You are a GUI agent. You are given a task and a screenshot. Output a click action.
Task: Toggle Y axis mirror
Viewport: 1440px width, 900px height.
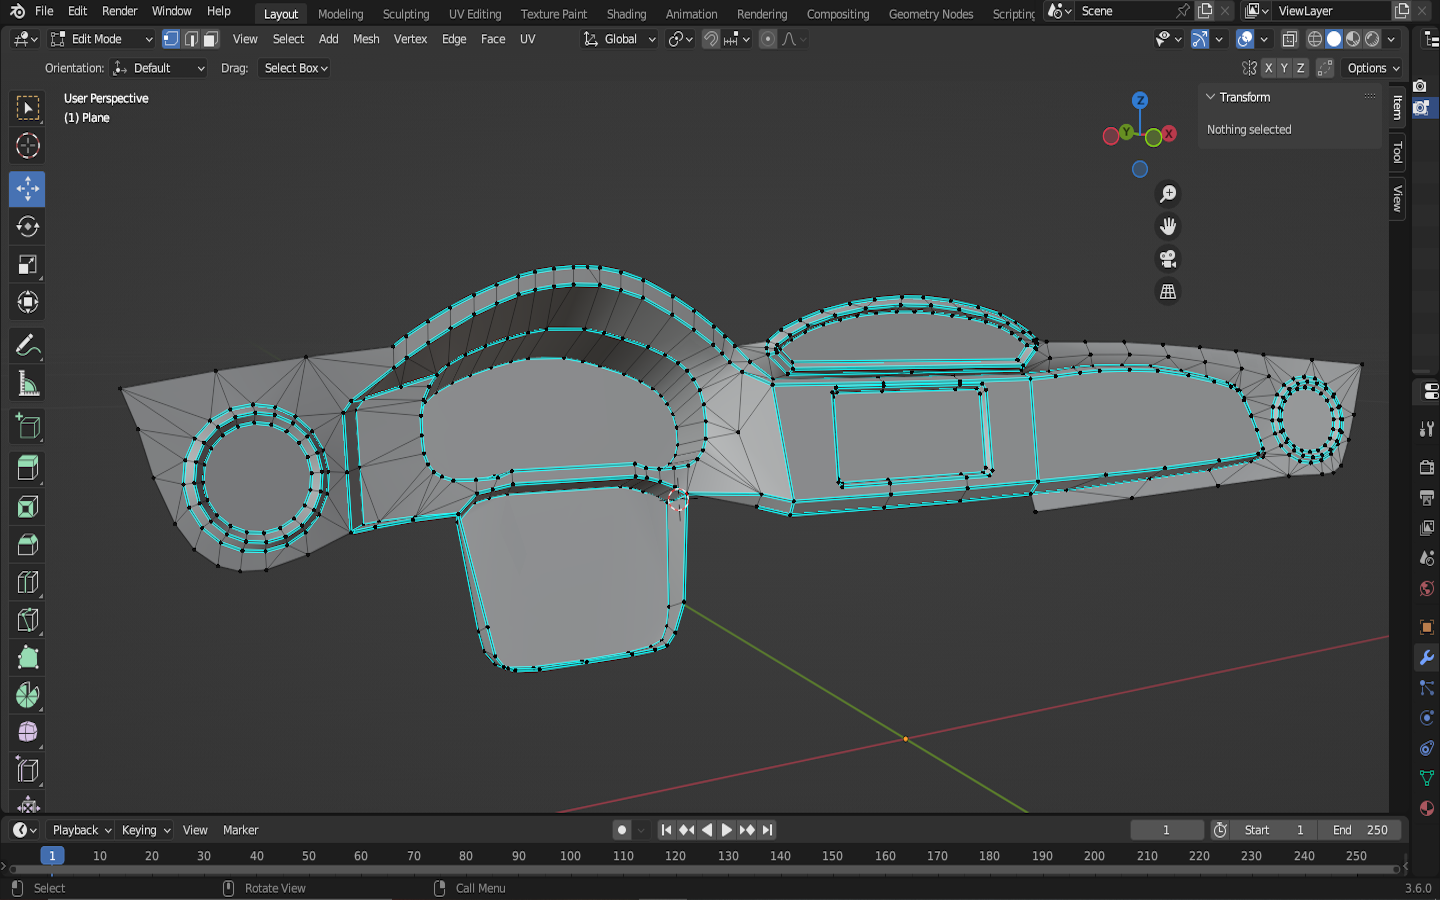[1284, 68]
